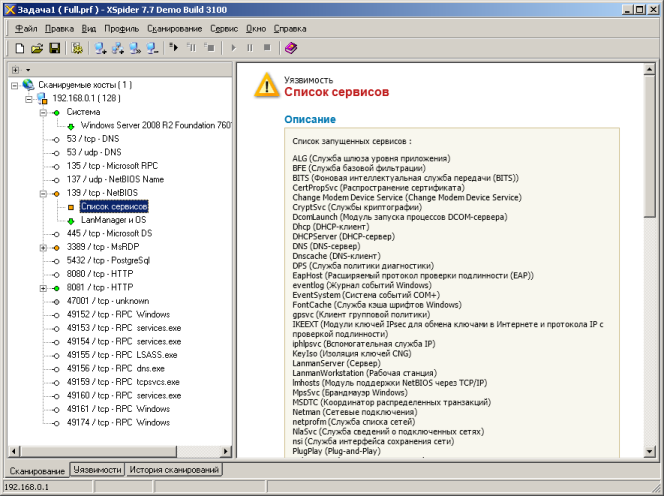664x496 pixels.
Task: Select 137 / udp - NetBIOS Name item
Action: click(x=115, y=180)
